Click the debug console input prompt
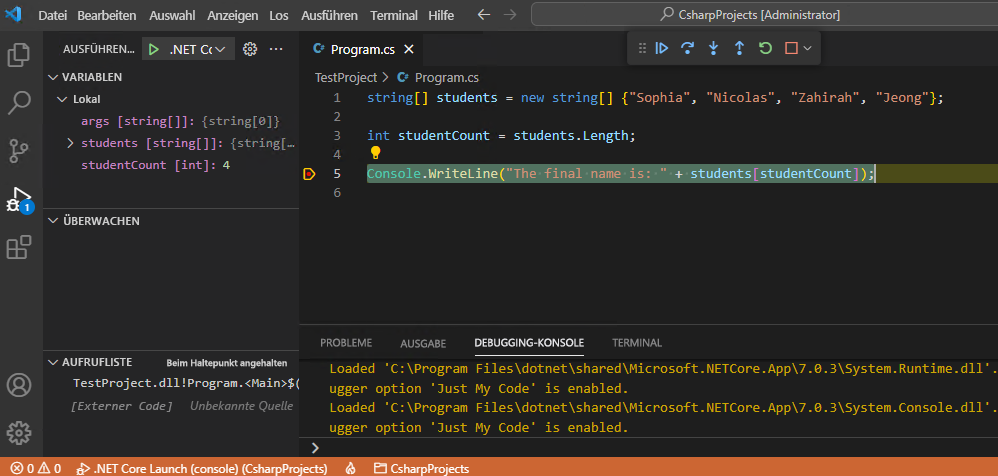 tap(649, 448)
